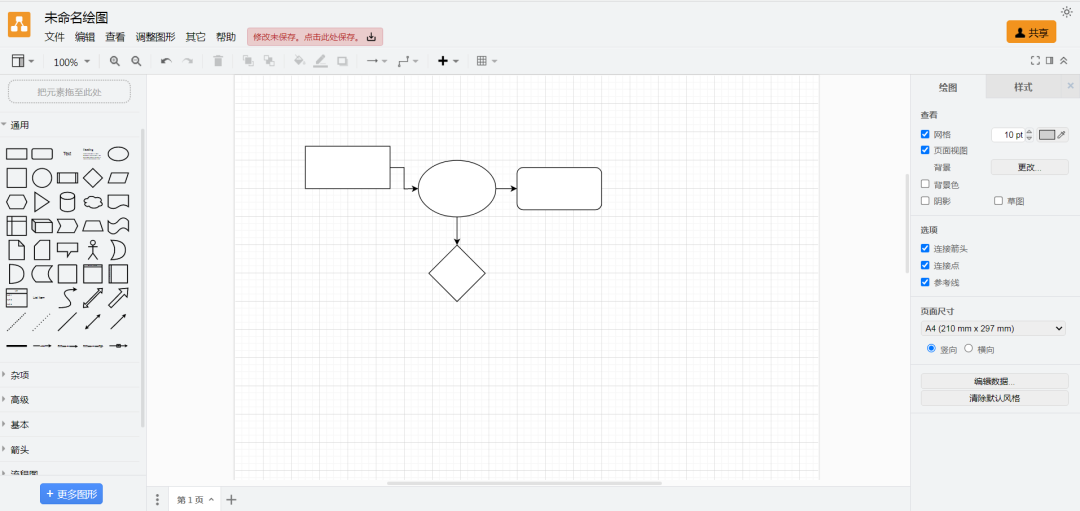Viewport: 1080px width, 511px height.
Task: Switch to the 样式 tab
Action: pyautogui.click(x=1023, y=87)
